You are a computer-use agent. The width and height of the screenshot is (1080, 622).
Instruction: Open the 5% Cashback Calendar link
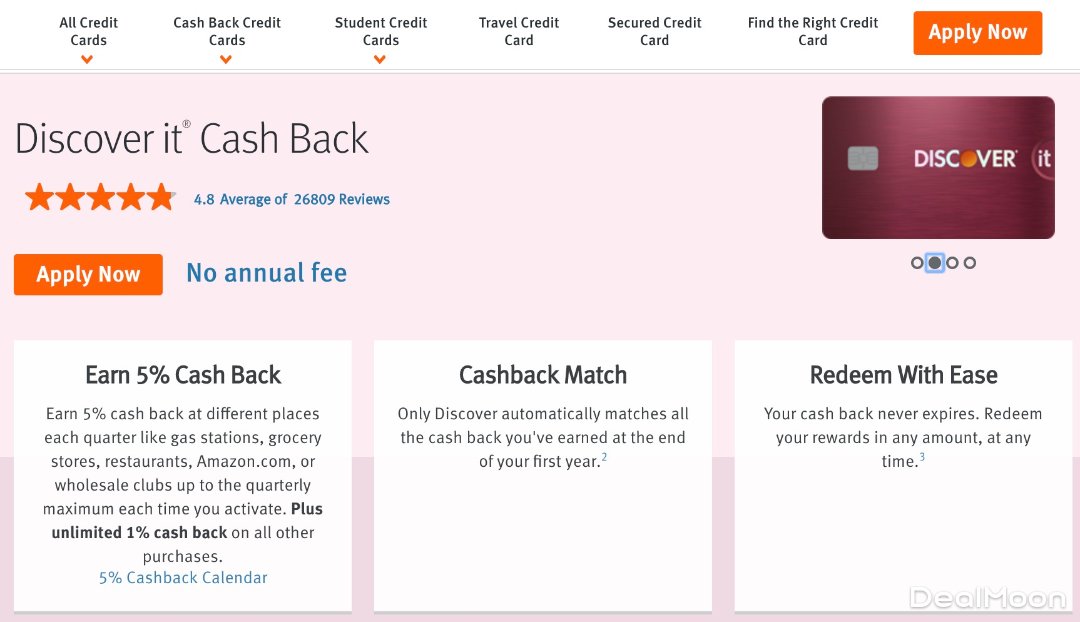click(x=183, y=578)
